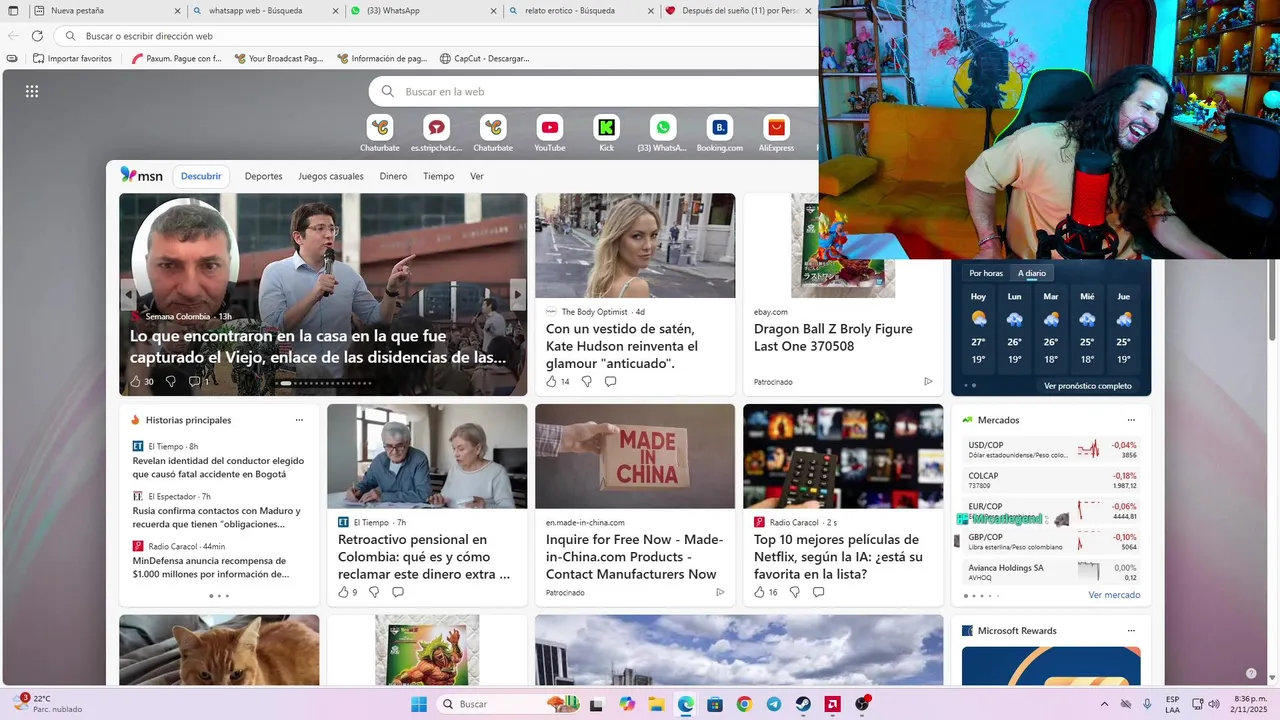
Task: Open the AliExpress shortcut
Action: [776, 128]
